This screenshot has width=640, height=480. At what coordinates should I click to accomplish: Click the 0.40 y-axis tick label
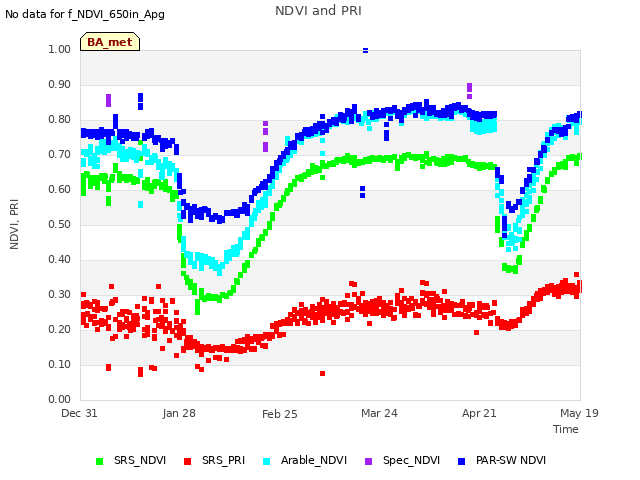click(x=60, y=260)
